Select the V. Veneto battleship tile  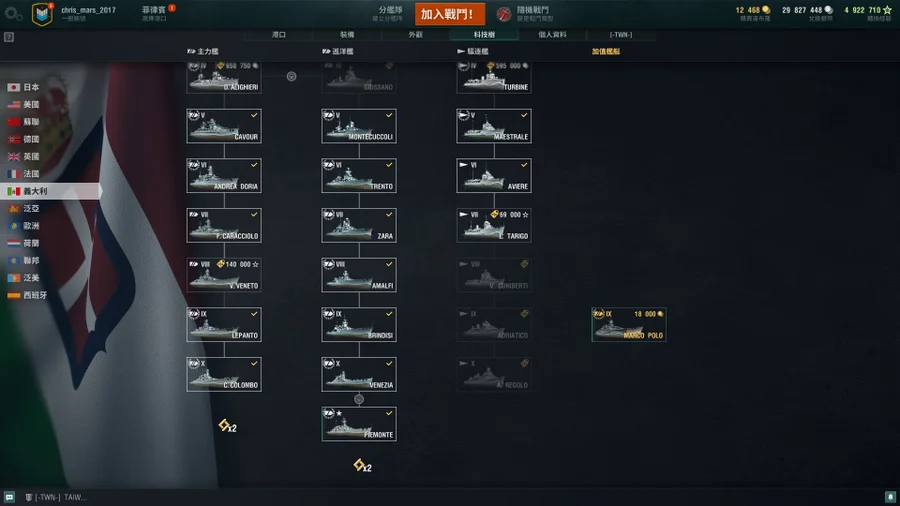pyautogui.click(x=224, y=275)
